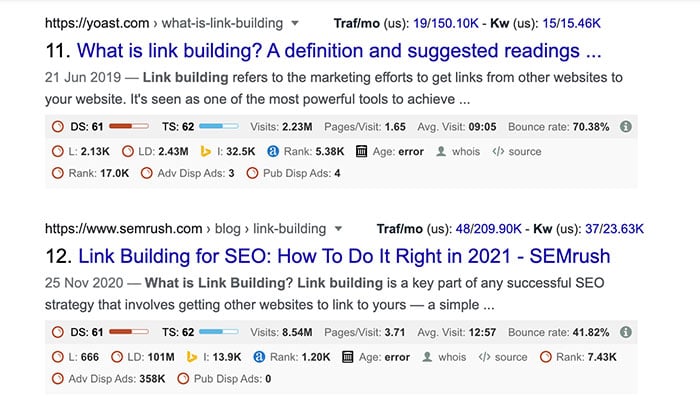Click the circle icon beside Adv Disp Ads: 358K

58,379
